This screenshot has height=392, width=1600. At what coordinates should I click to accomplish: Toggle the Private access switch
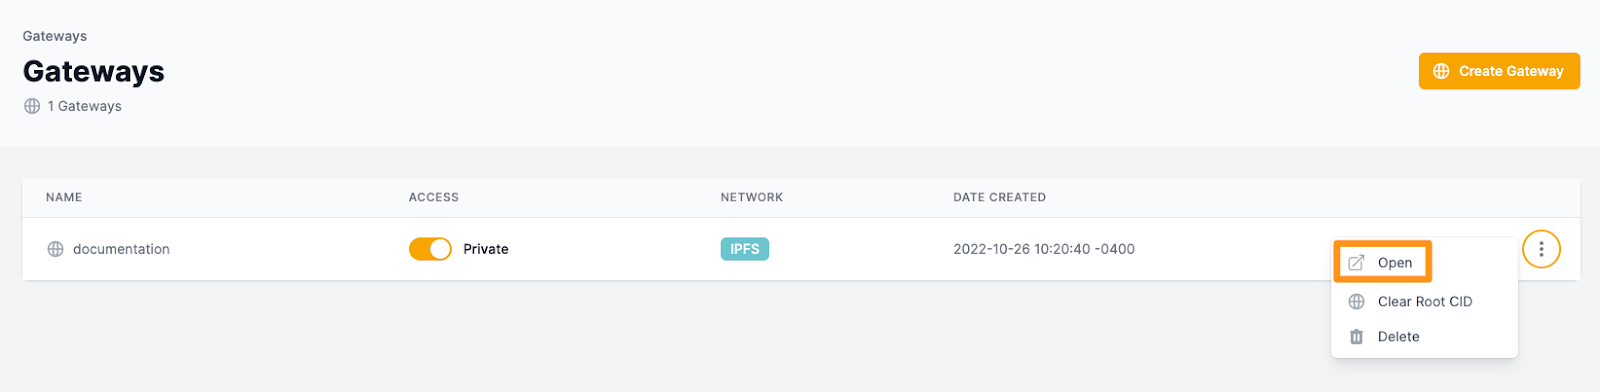pyautogui.click(x=430, y=249)
